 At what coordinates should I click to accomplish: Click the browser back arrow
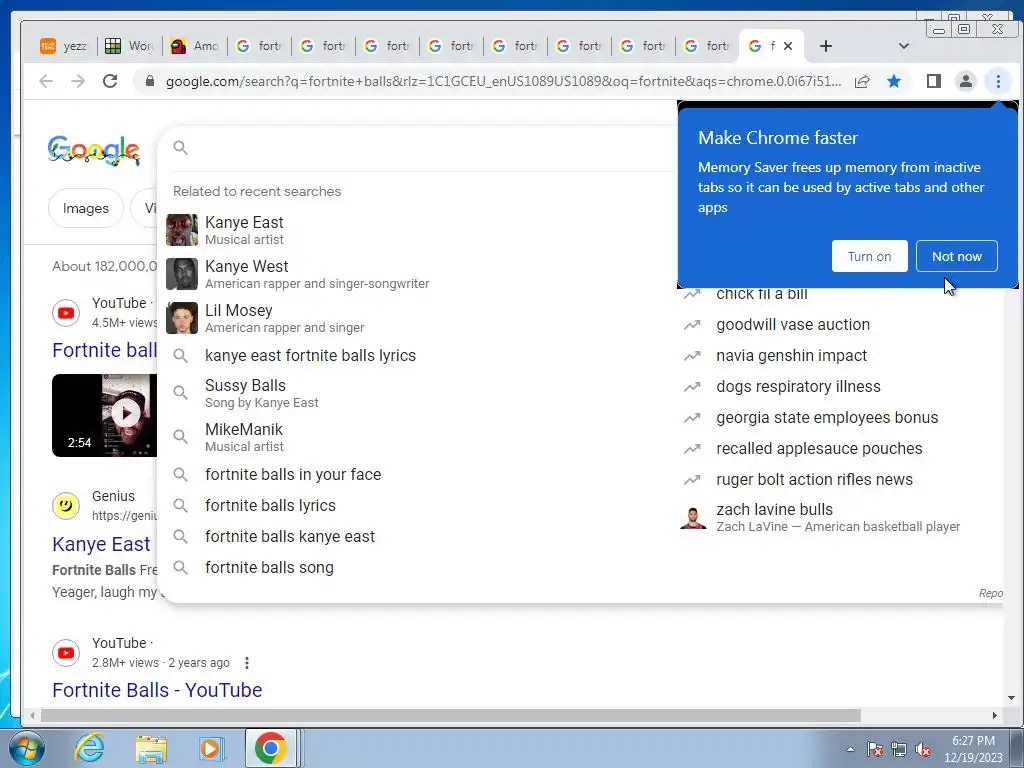point(46,81)
